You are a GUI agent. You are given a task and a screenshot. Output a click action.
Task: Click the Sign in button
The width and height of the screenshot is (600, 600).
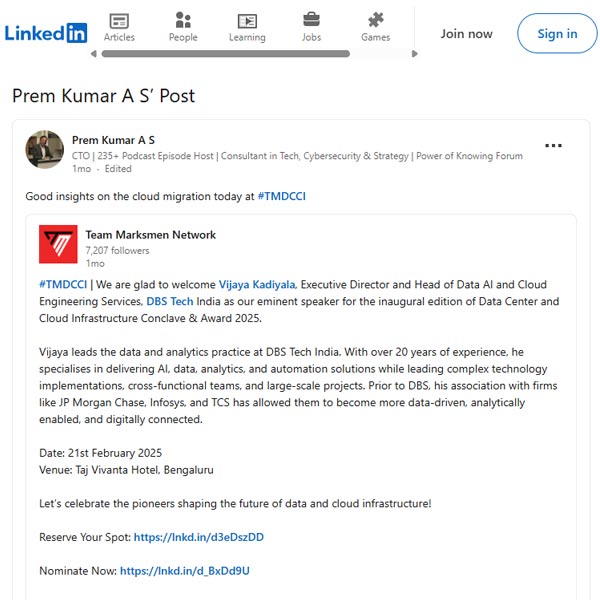(557, 33)
